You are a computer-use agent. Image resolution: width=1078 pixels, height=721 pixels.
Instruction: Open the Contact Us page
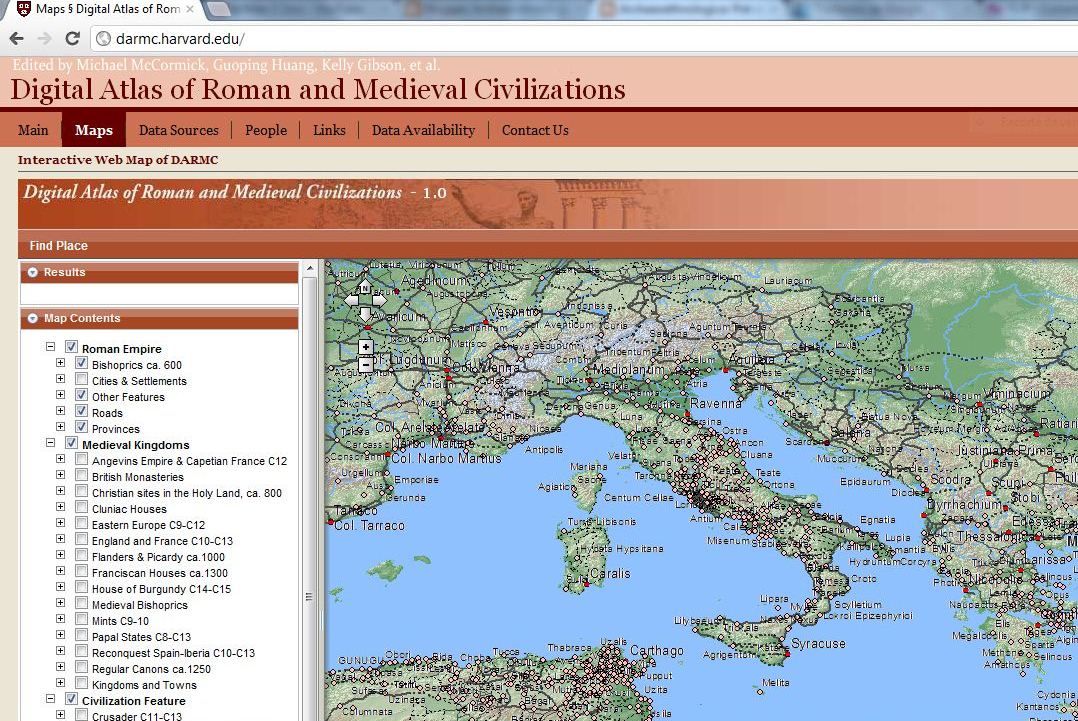pos(535,130)
